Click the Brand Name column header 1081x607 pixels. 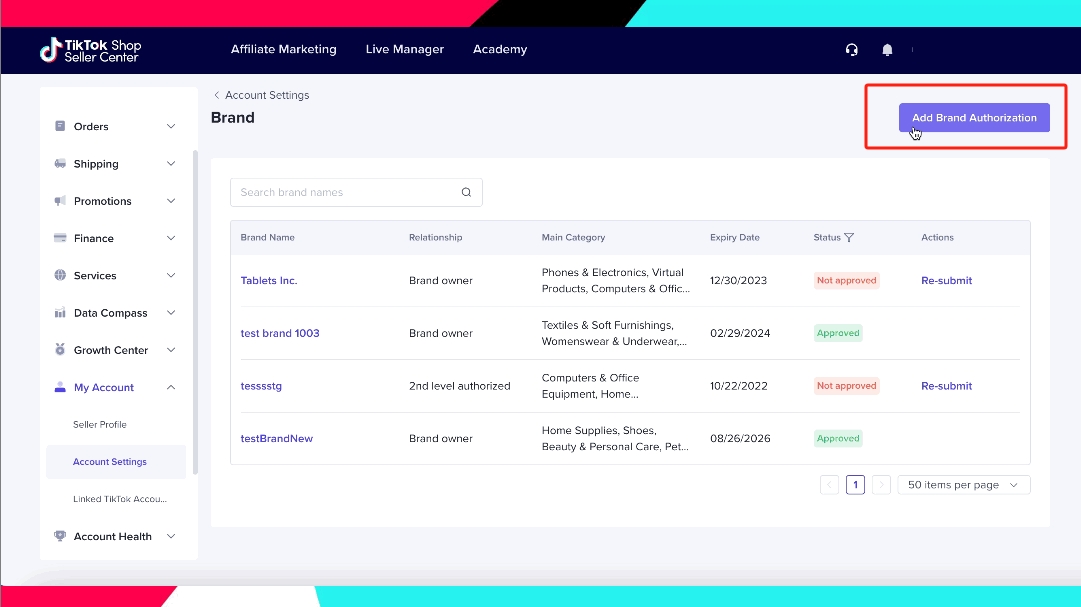267,237
